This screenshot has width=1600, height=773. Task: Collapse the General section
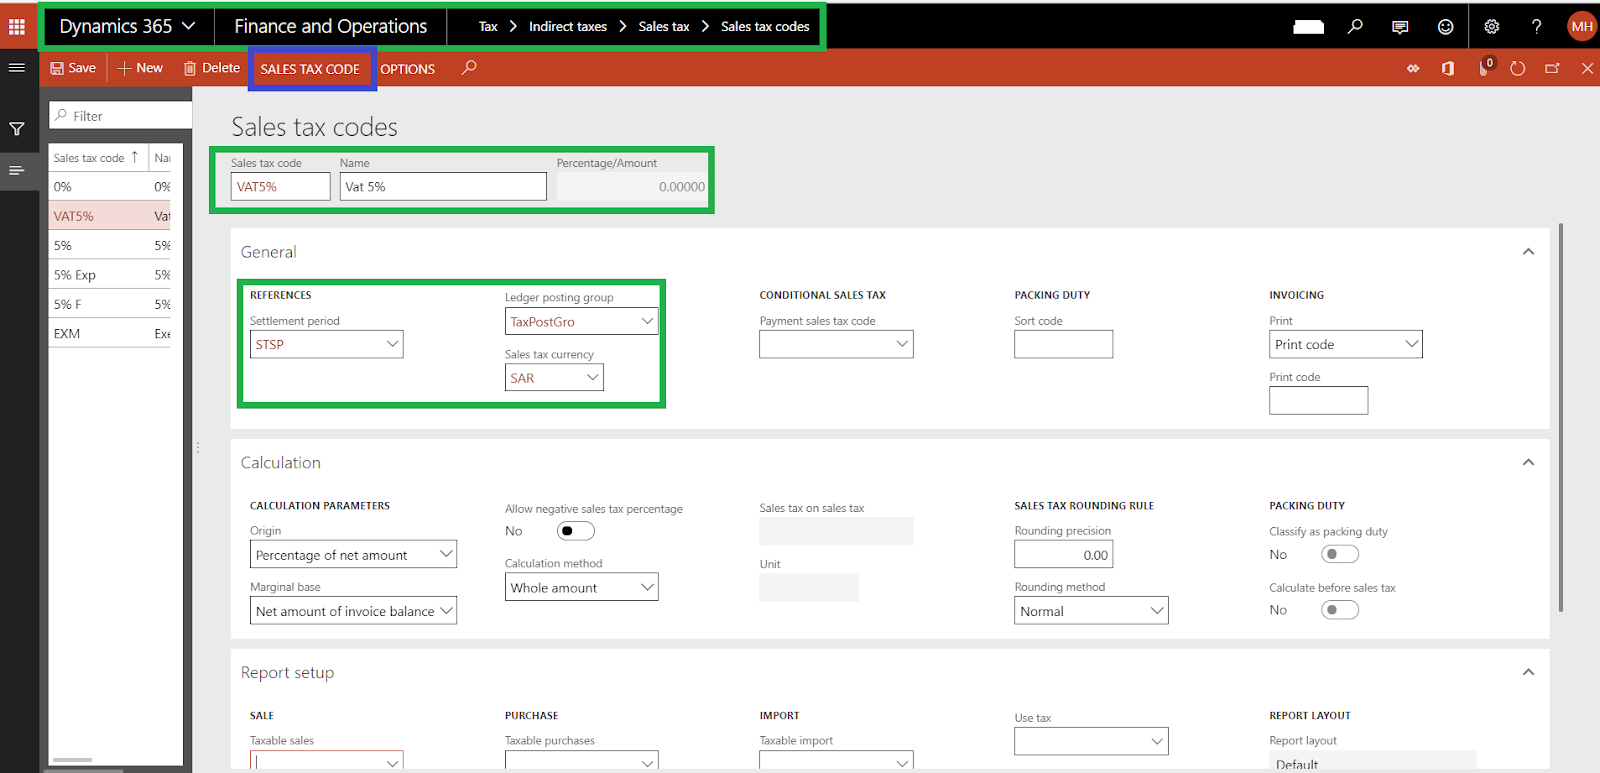pyautogui.click(x=1528, y=252)
